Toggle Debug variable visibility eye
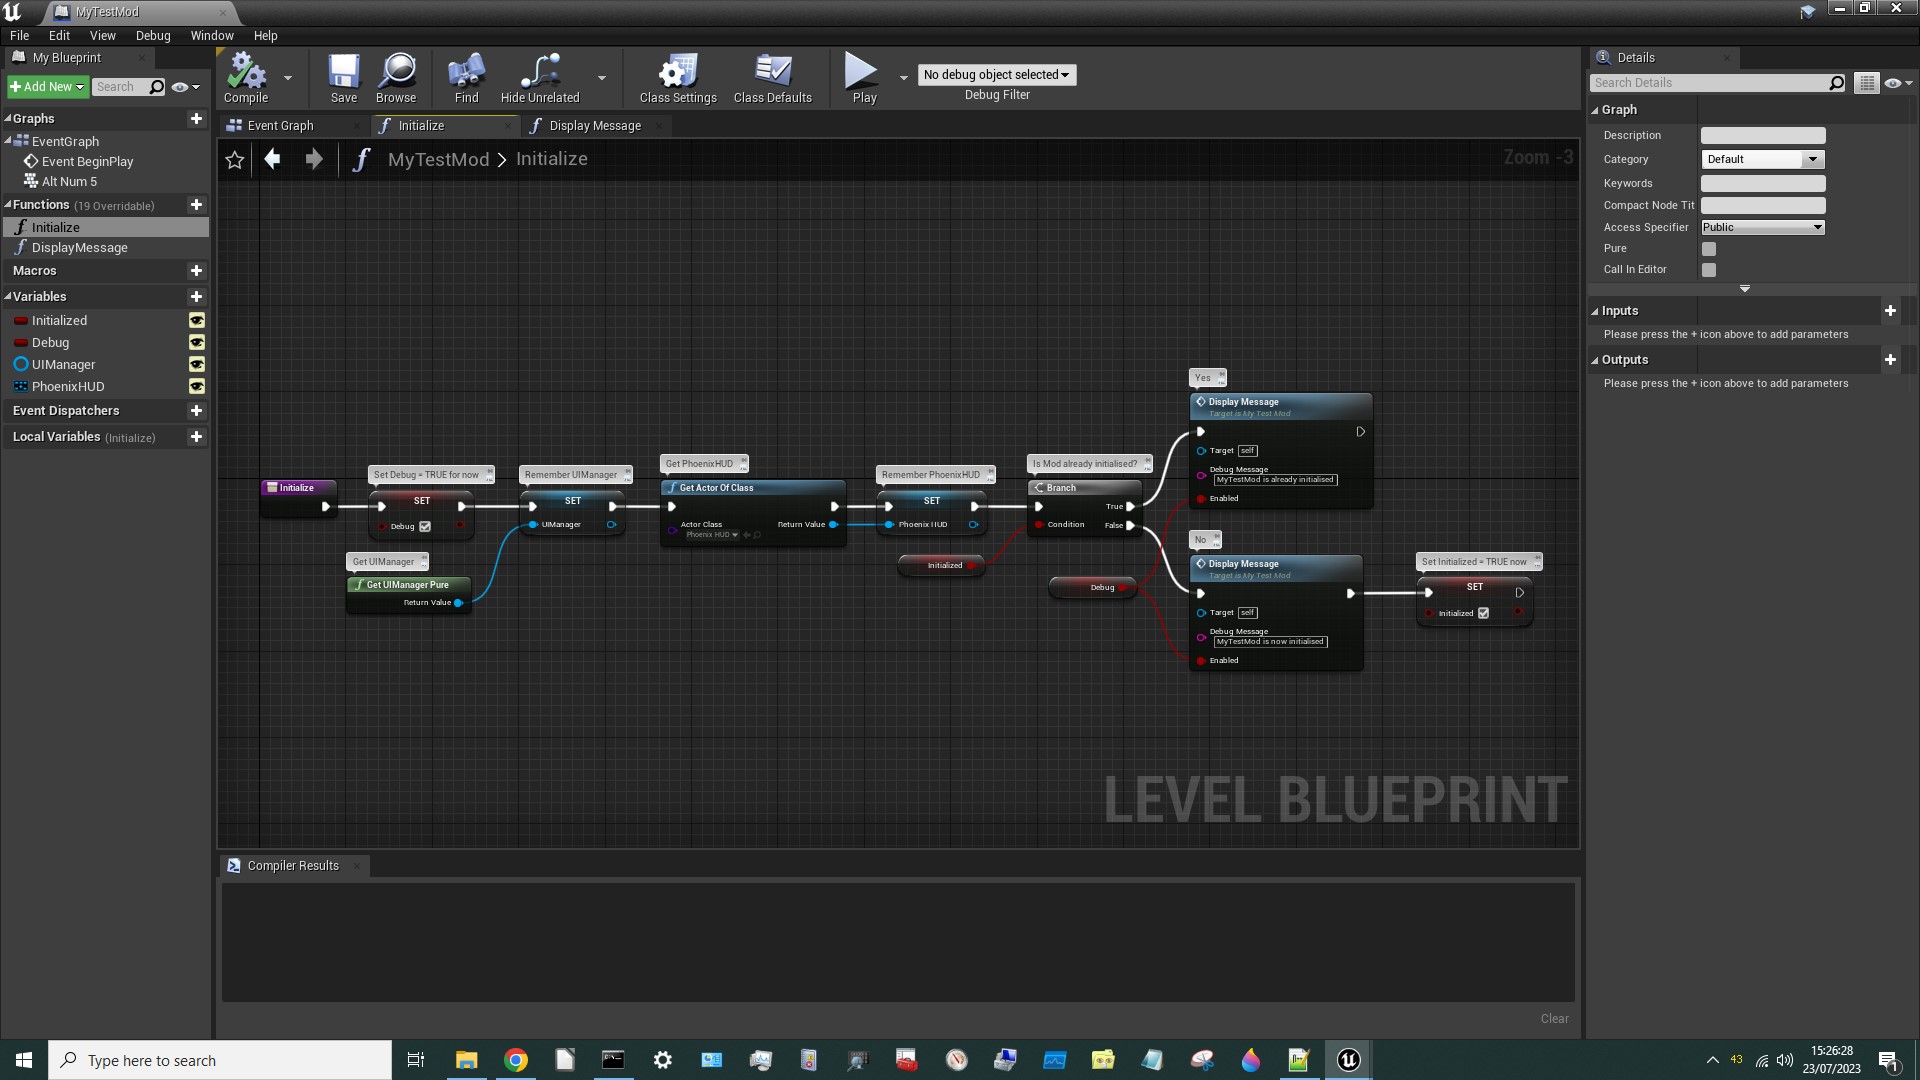The image size is (1920, 1080). pos(197,342)
